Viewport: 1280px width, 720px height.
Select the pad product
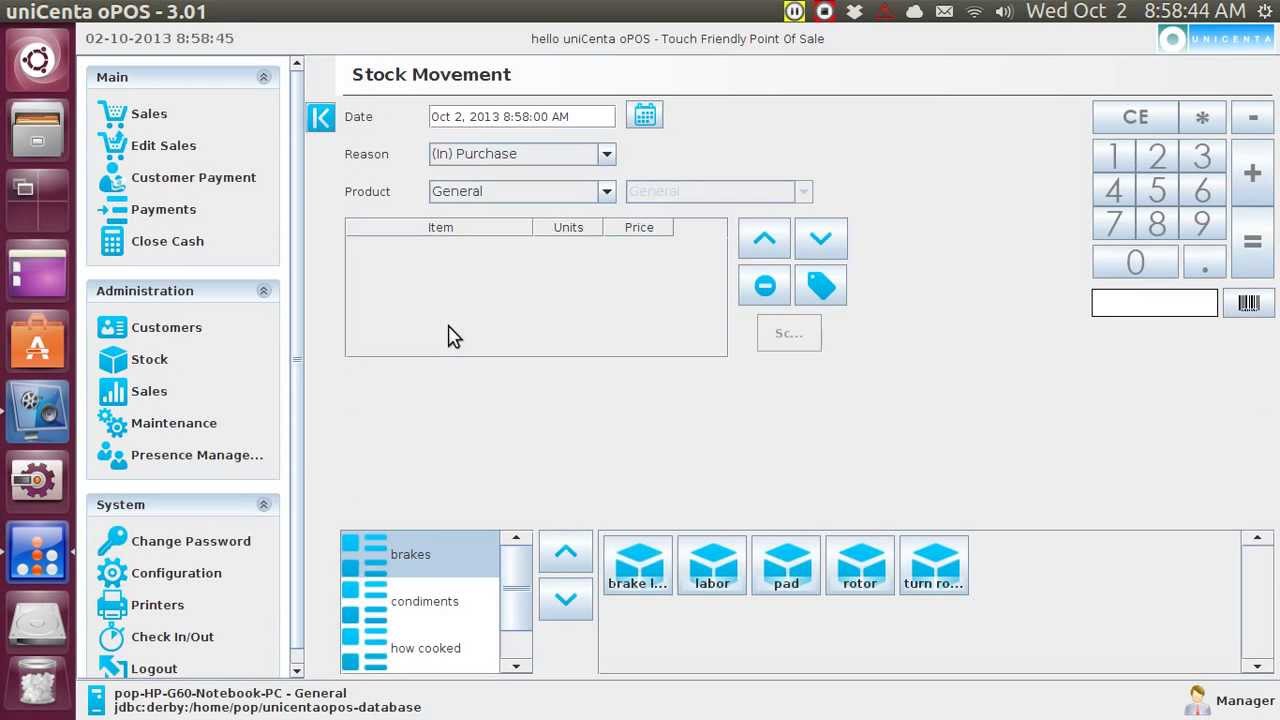tap(786, 565)
